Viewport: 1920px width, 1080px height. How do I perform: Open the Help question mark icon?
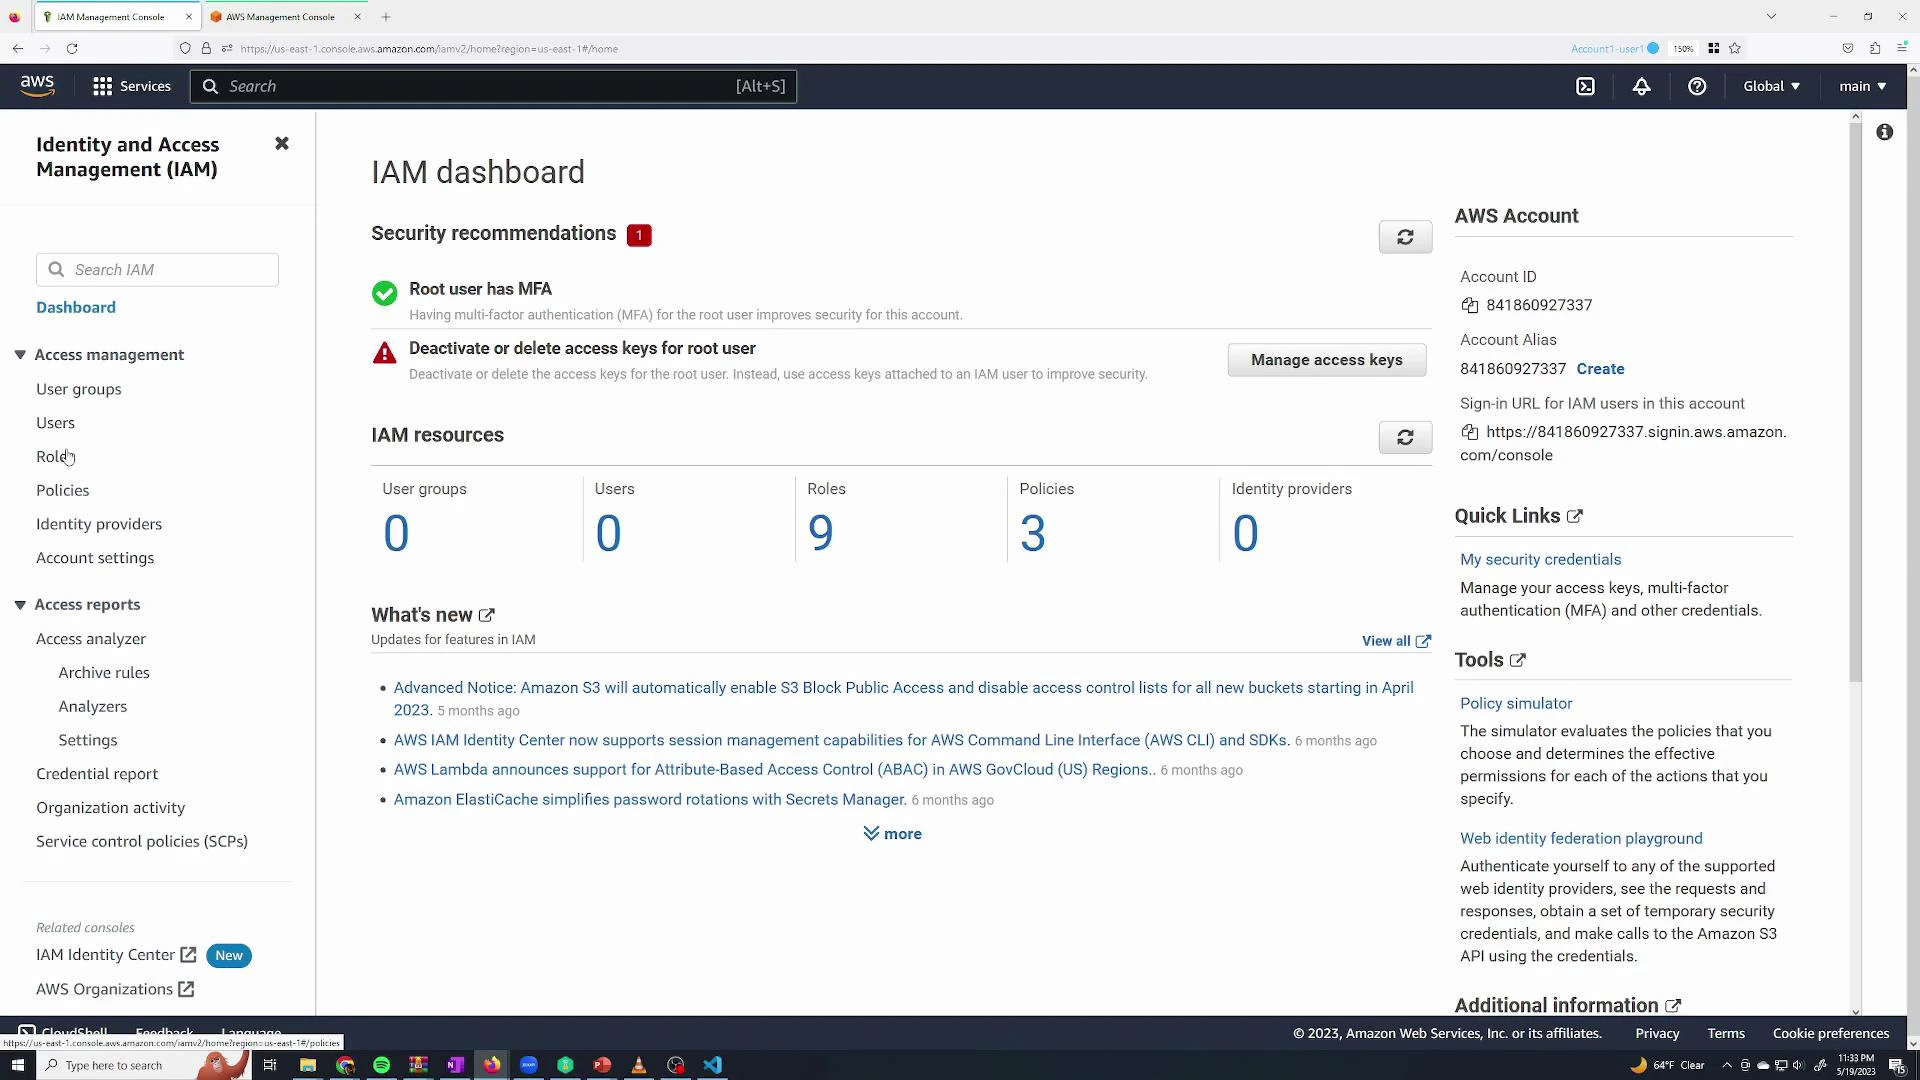pyautogui.click(x=1697, y=86)
